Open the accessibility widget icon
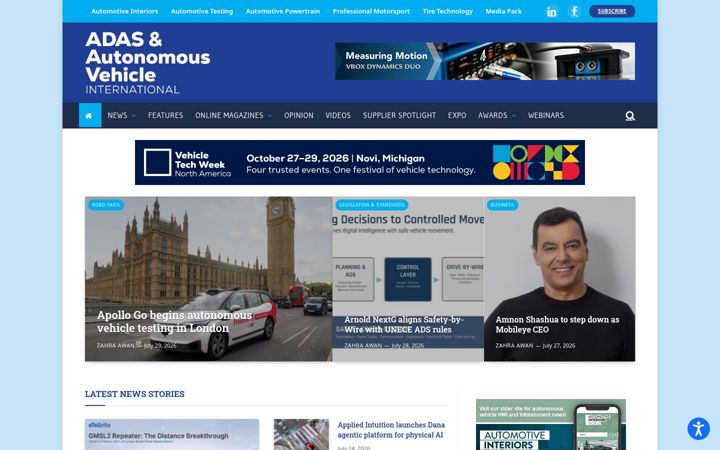The height and width of the screenshot is (450, 720). point(698,429)
